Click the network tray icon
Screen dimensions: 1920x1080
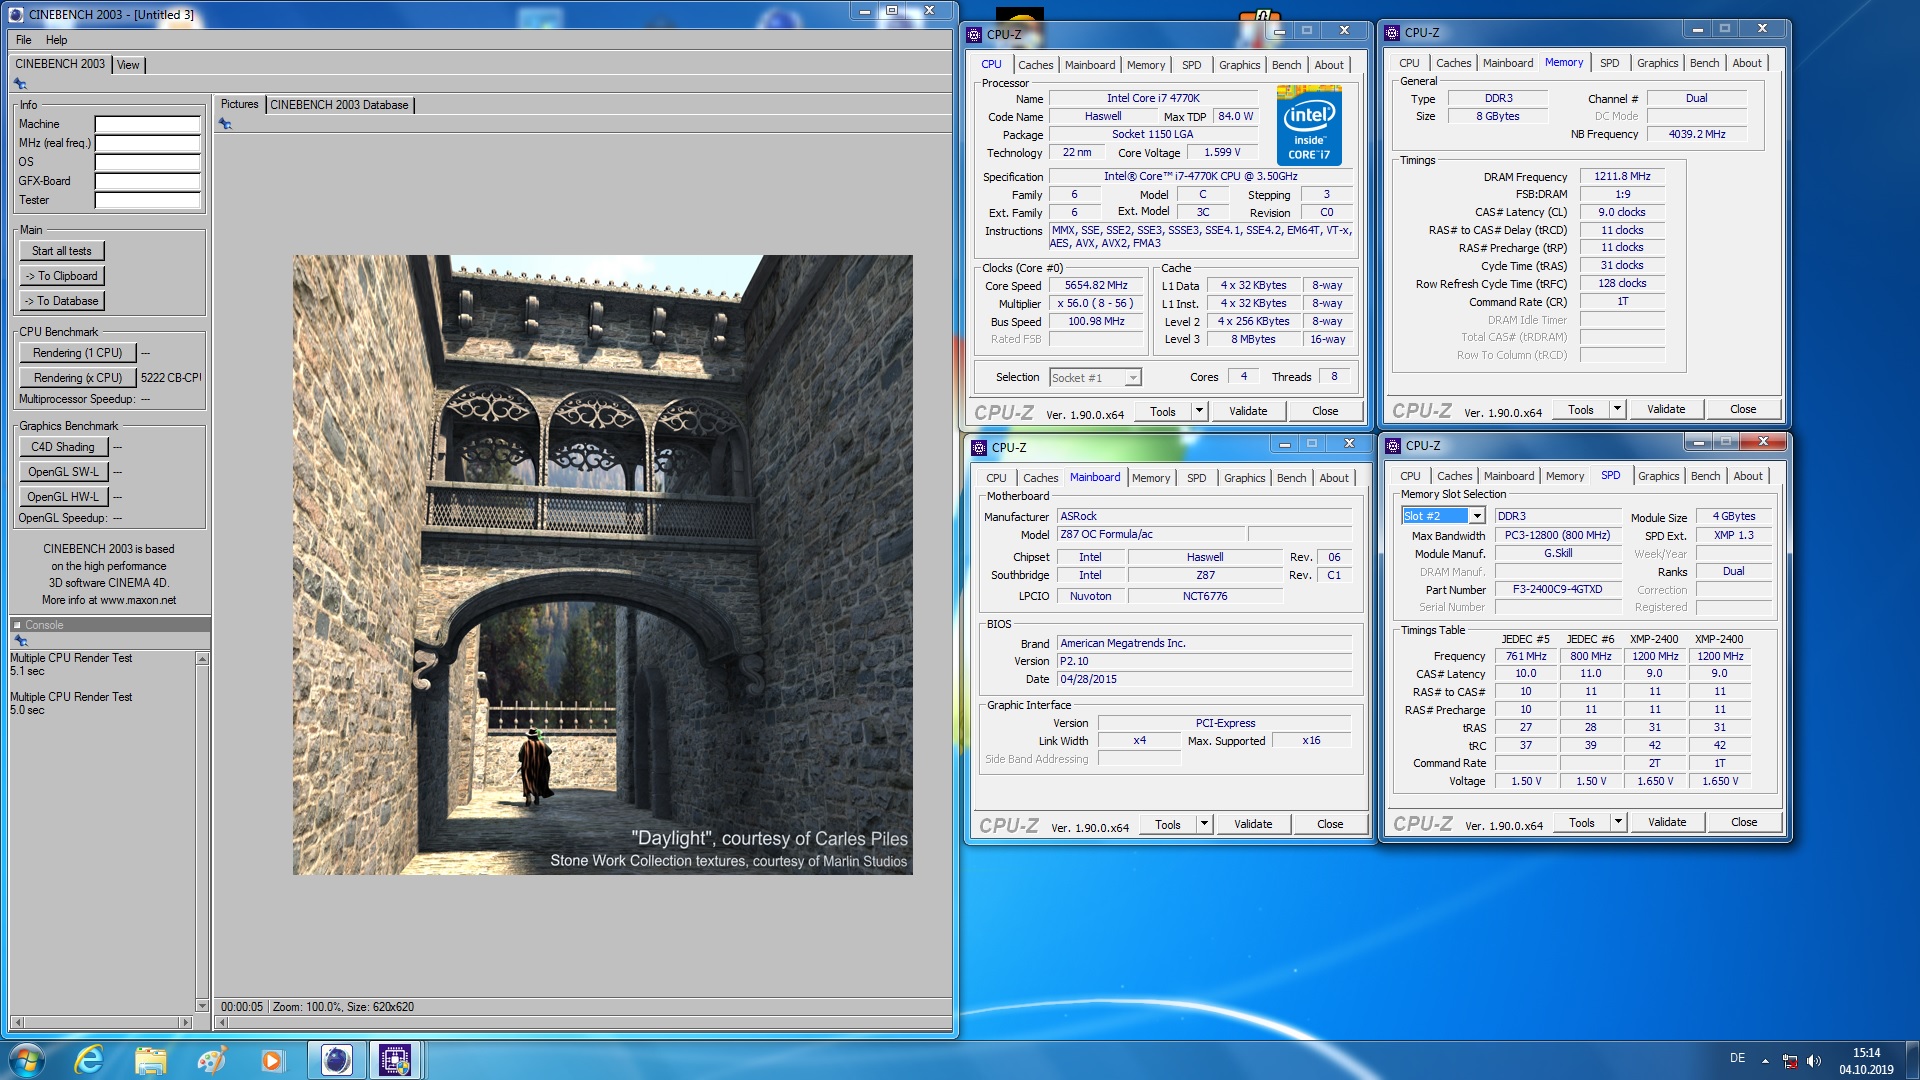pyautogui.click(x=1790, y=1061)
